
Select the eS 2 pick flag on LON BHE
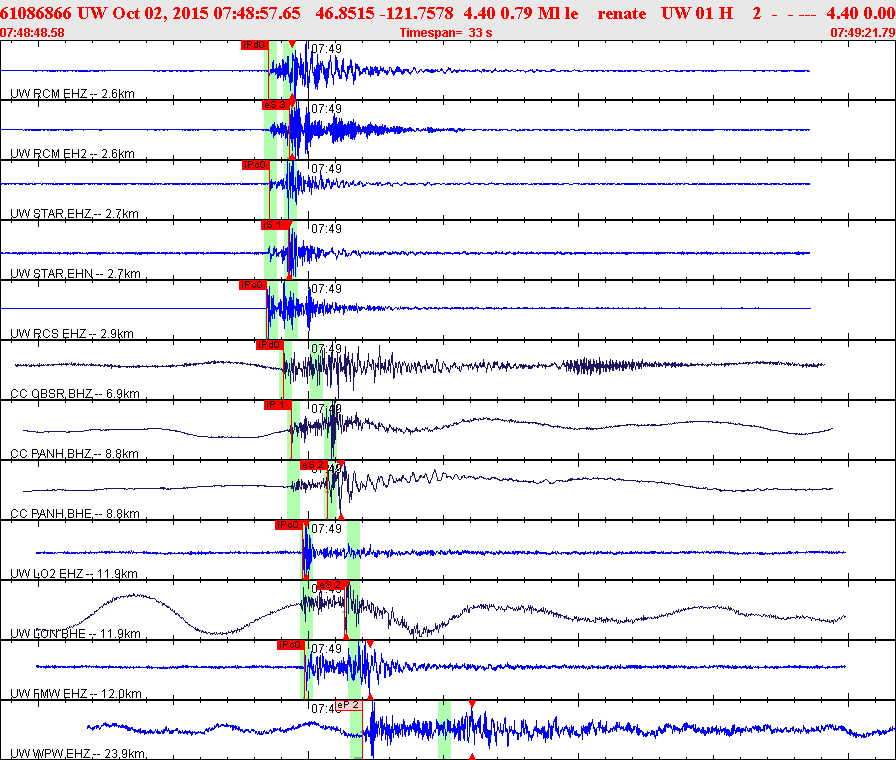pyautogui.click(x=331, y=585)
